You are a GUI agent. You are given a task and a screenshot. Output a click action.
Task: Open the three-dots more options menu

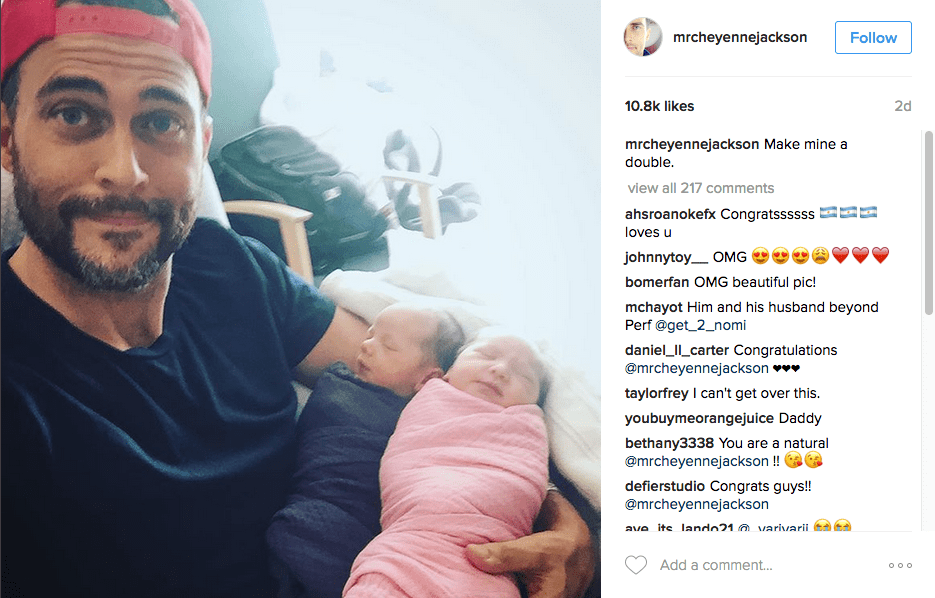[900, 565]
